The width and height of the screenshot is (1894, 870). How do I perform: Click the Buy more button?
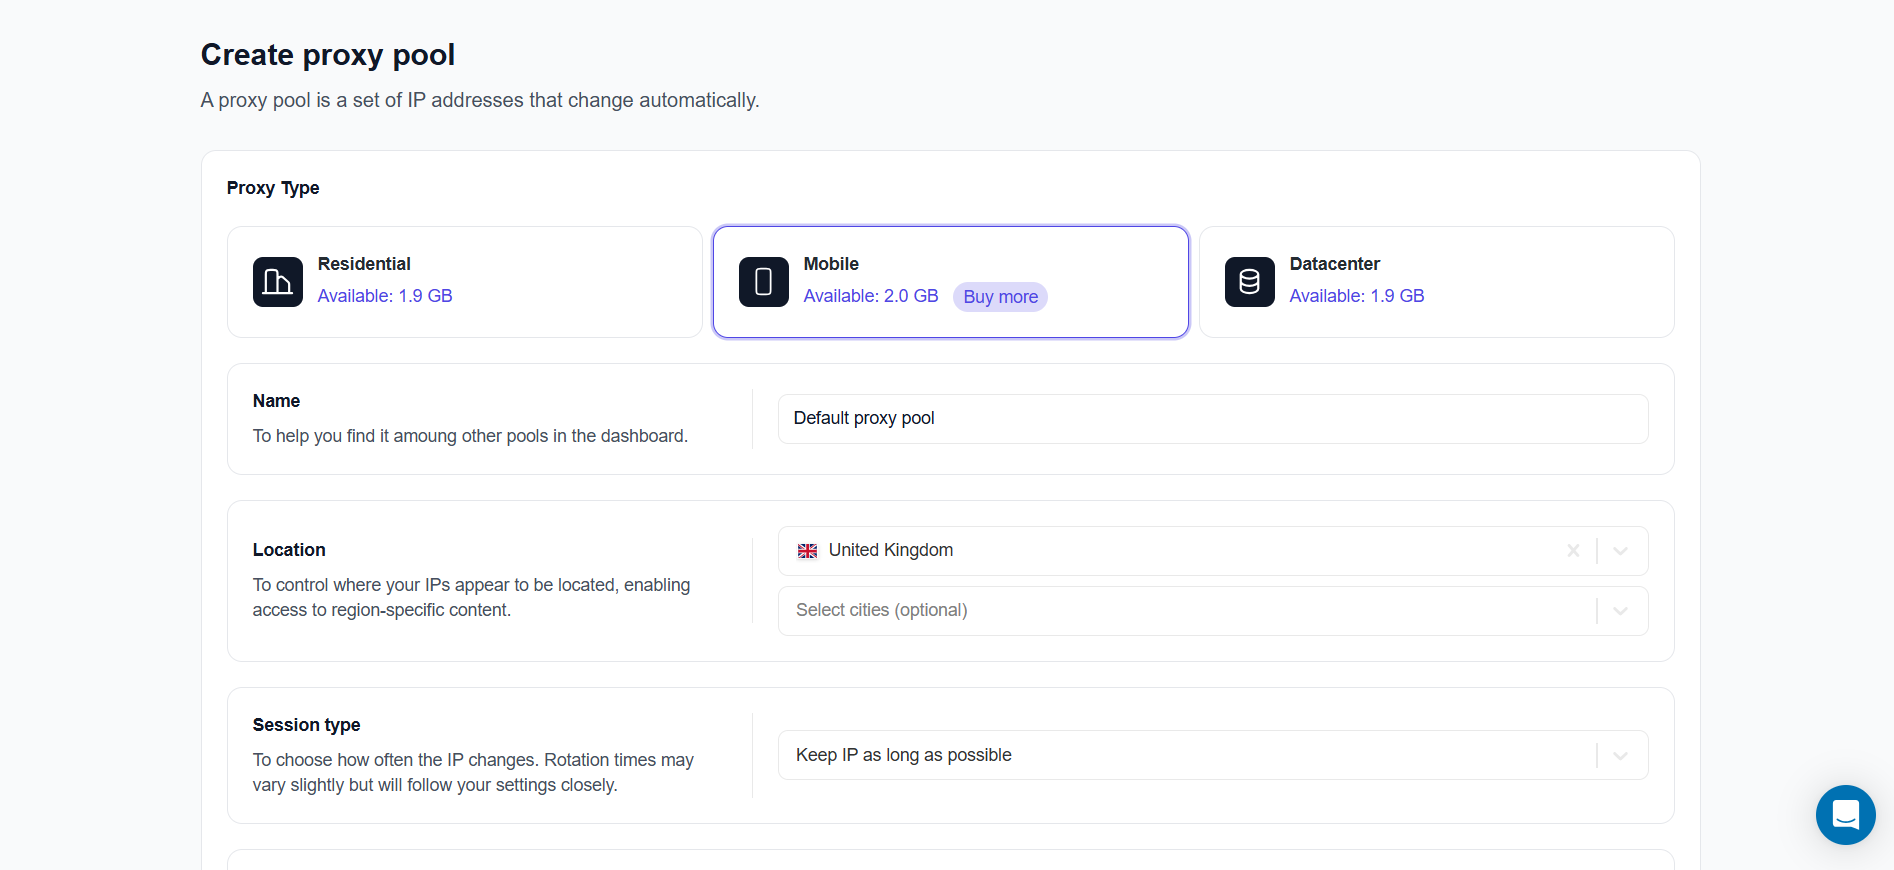pyautogui.click(x=1000, y=297)
